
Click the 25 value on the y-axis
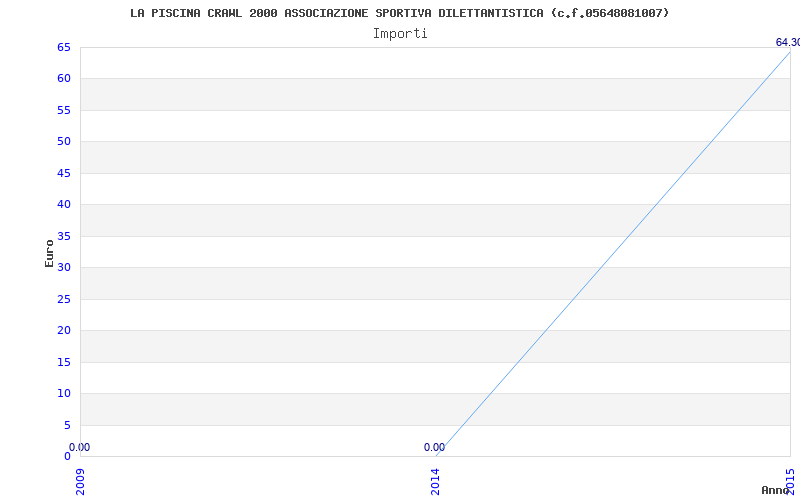64,299
